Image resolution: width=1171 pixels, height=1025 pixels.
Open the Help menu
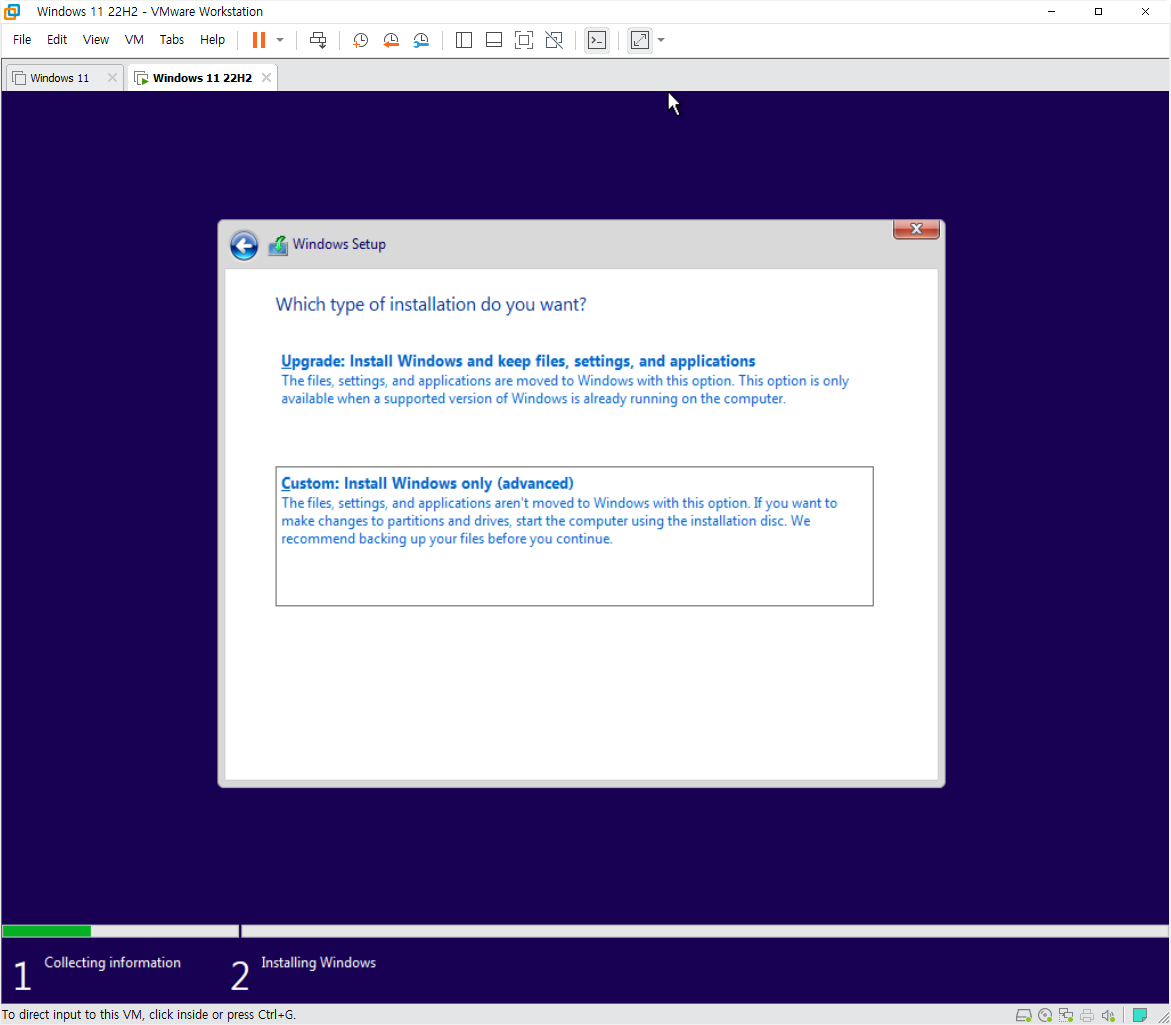pyautogui.click(x=212, y=40)
